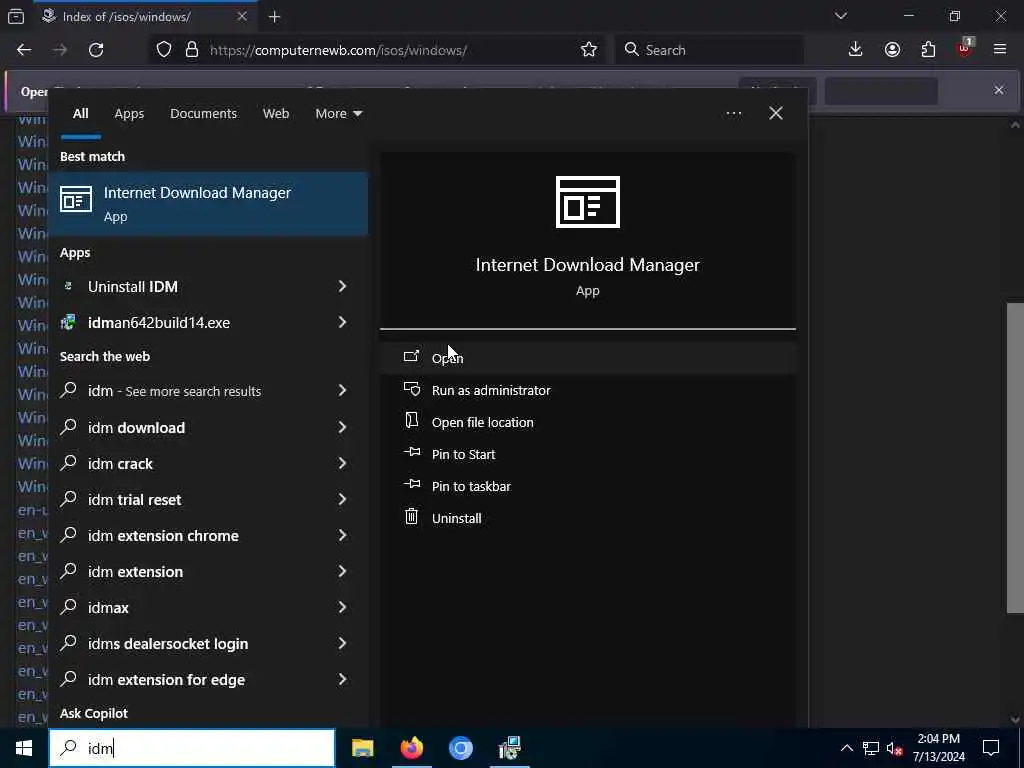The width and height of the screenshot is (1024, 768).
Task: Click the site padlock security icon
Action: [192, 50]
